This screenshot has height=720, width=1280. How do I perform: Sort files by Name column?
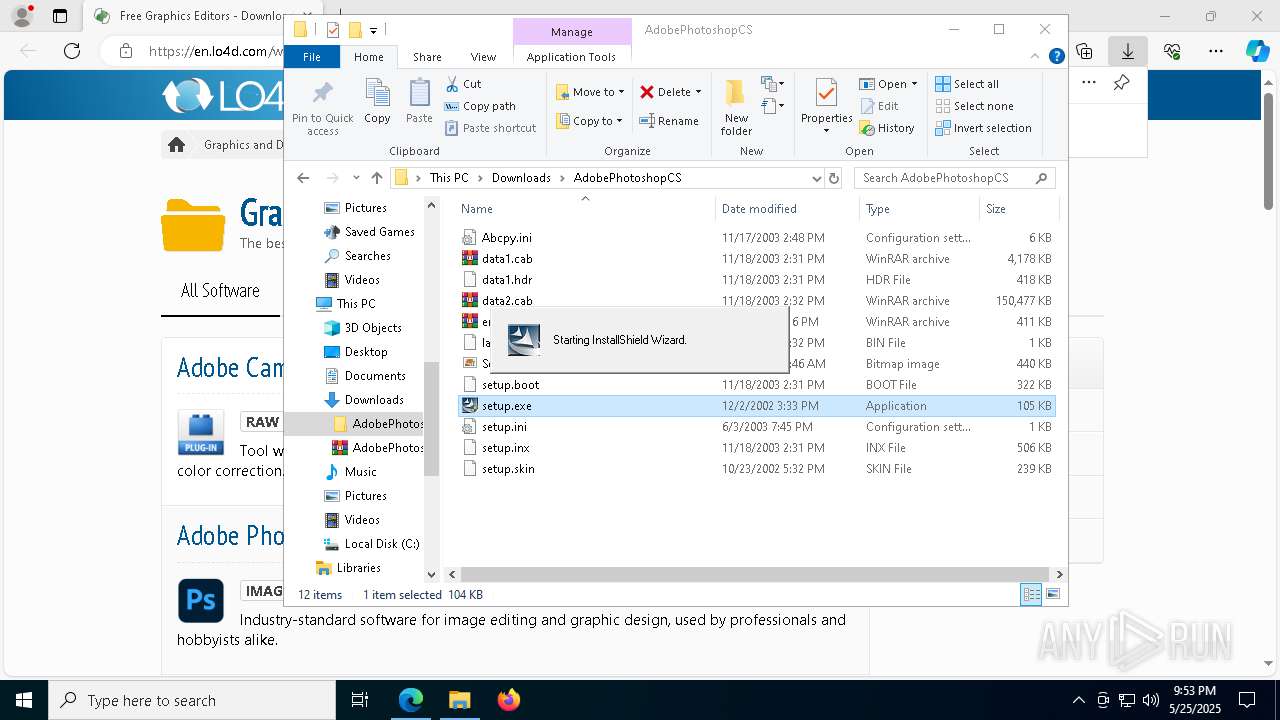click(586, 208)
